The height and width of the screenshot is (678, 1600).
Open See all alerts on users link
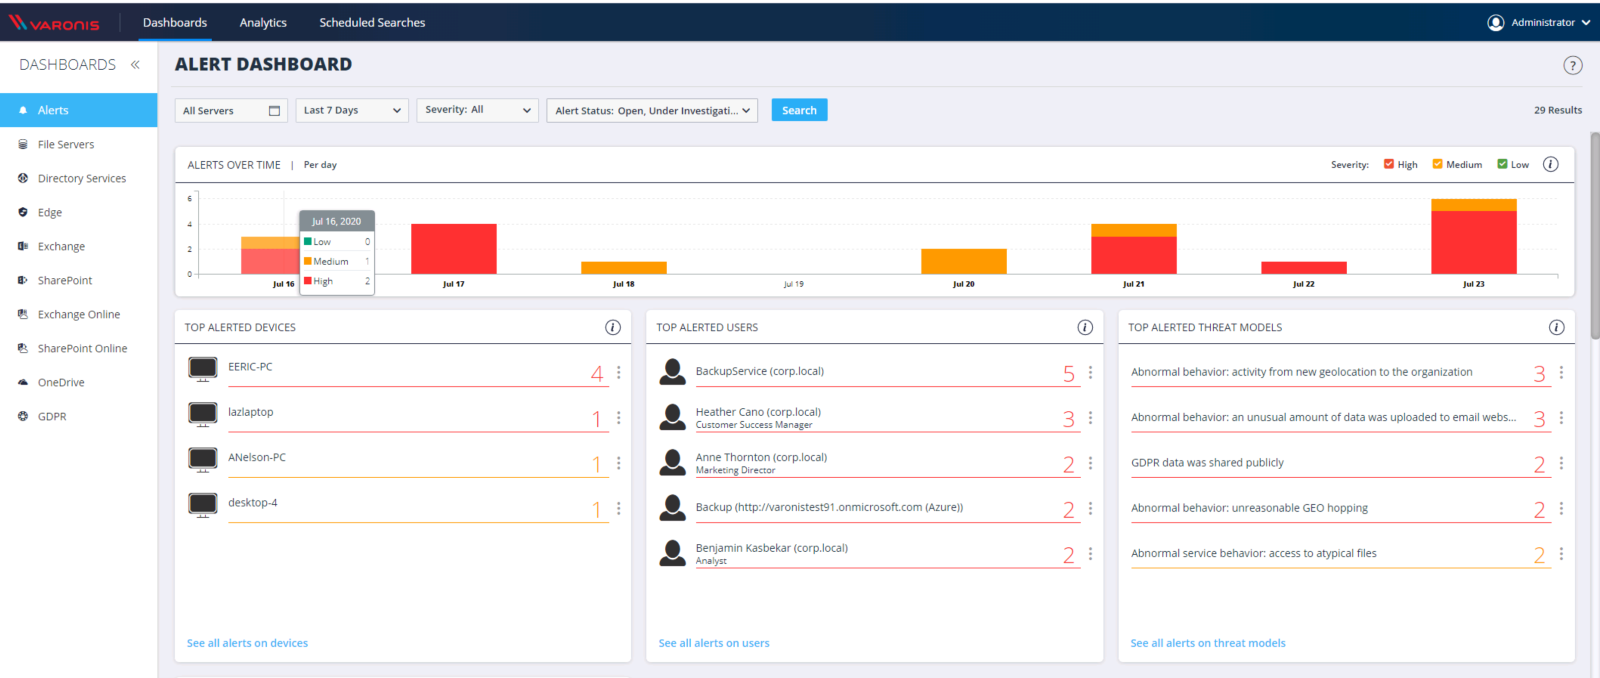714,643
